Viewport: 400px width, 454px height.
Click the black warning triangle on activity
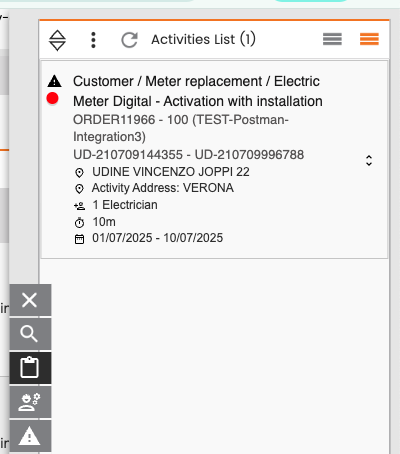(x=54, y=81)
